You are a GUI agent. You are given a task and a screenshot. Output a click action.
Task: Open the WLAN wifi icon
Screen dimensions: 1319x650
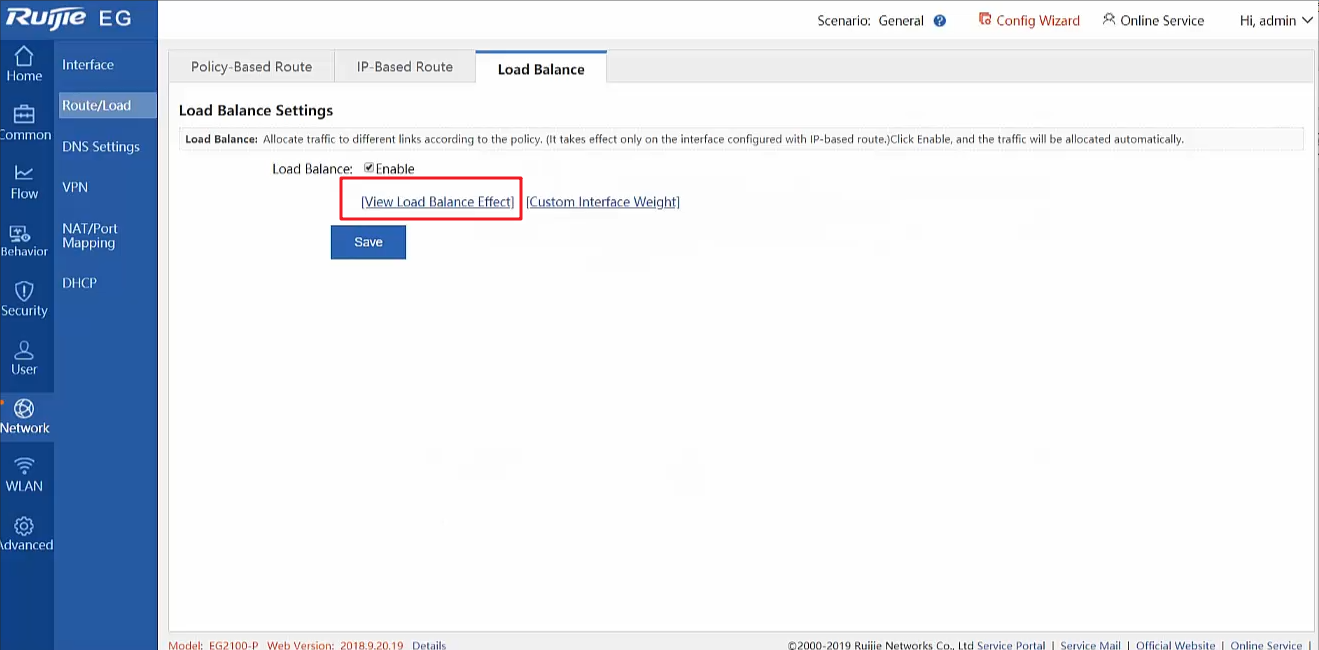(24, 467)
